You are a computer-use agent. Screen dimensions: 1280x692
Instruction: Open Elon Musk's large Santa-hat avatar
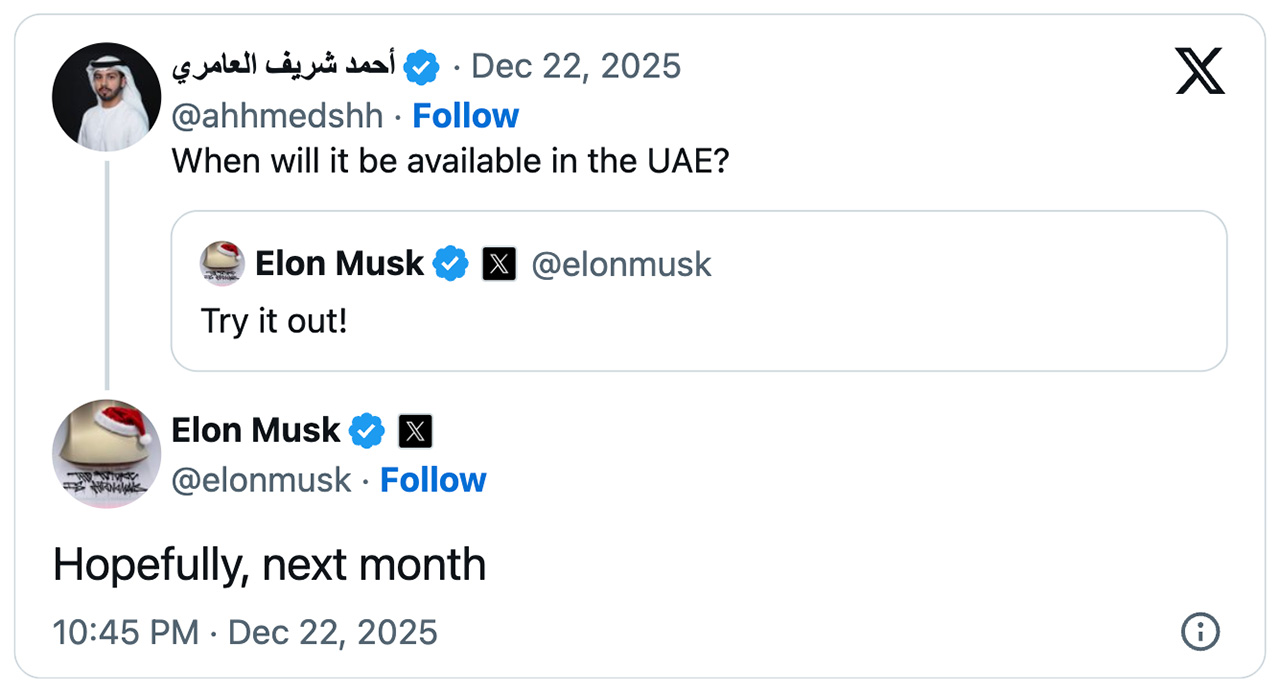[x=106, y=454]
